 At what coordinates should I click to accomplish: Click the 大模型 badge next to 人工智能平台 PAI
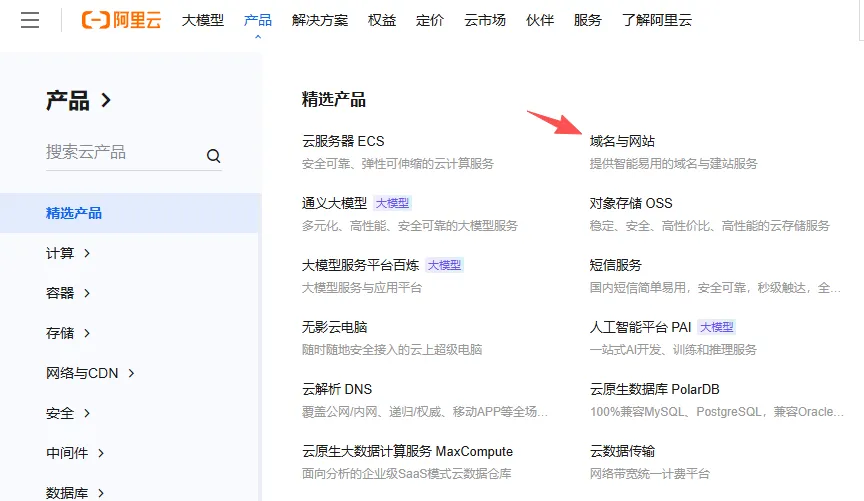716,327
